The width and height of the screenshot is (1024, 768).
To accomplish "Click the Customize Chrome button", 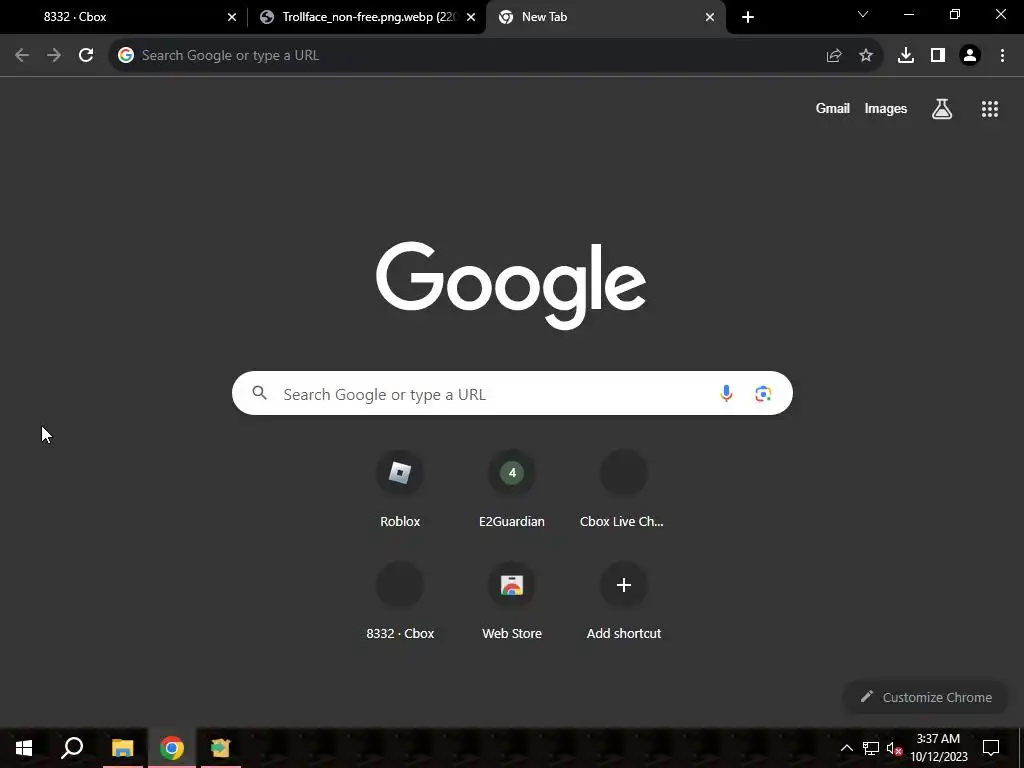I will coord(926,697).
